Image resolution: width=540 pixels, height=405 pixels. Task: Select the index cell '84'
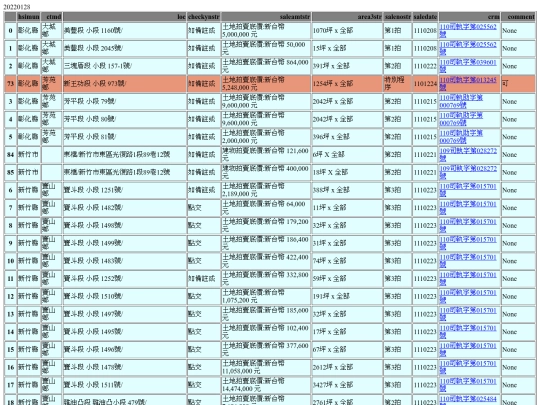(x=10, y=155)
